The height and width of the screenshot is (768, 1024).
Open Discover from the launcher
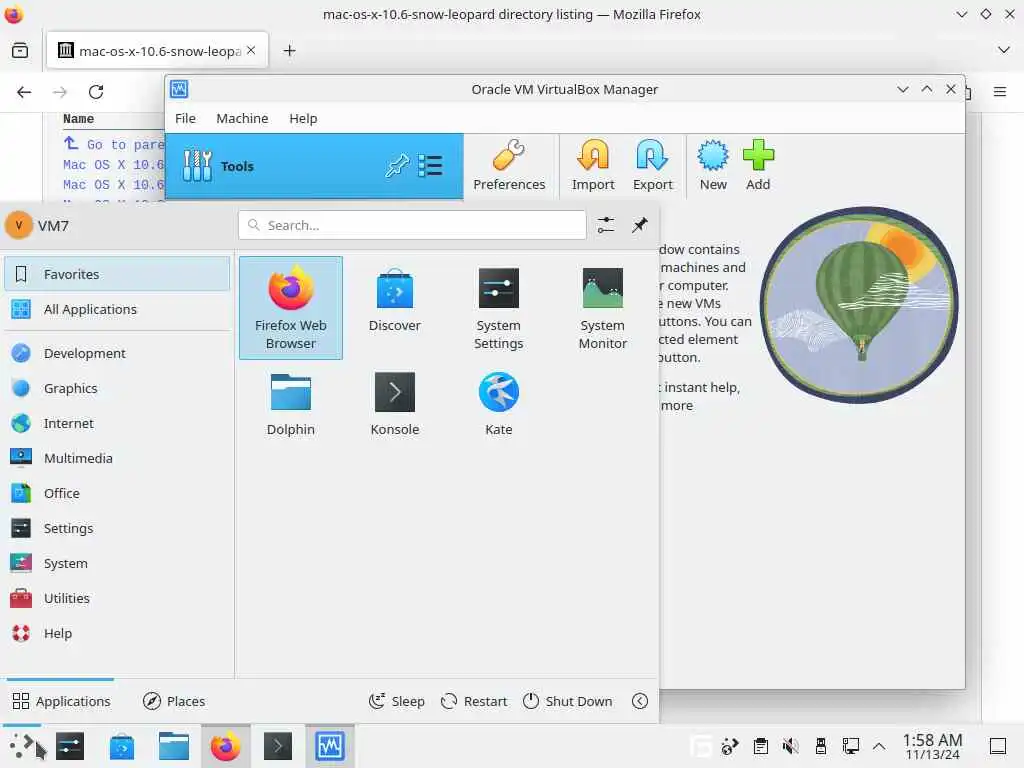point(394,300)
